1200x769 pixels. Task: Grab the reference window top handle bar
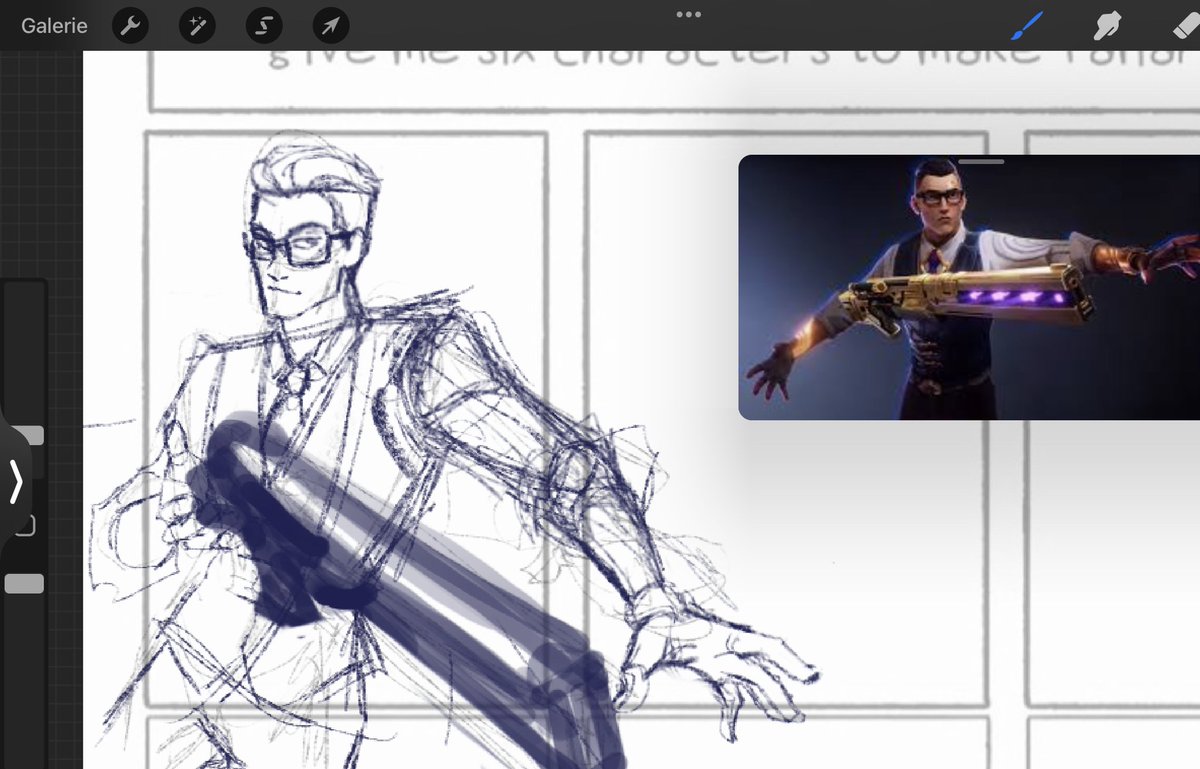981,161
